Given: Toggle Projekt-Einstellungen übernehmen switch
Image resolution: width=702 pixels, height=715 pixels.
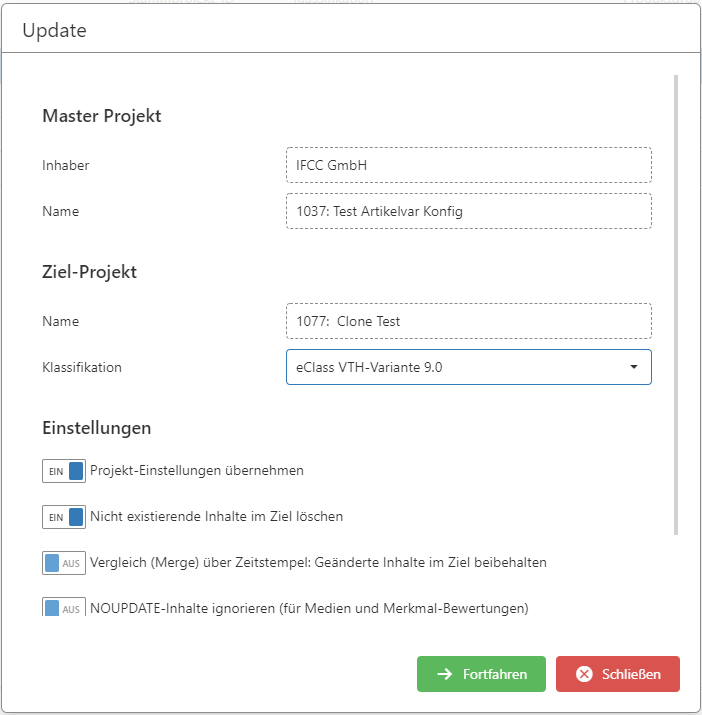Looking at the screenshot, I should point(64,471).
